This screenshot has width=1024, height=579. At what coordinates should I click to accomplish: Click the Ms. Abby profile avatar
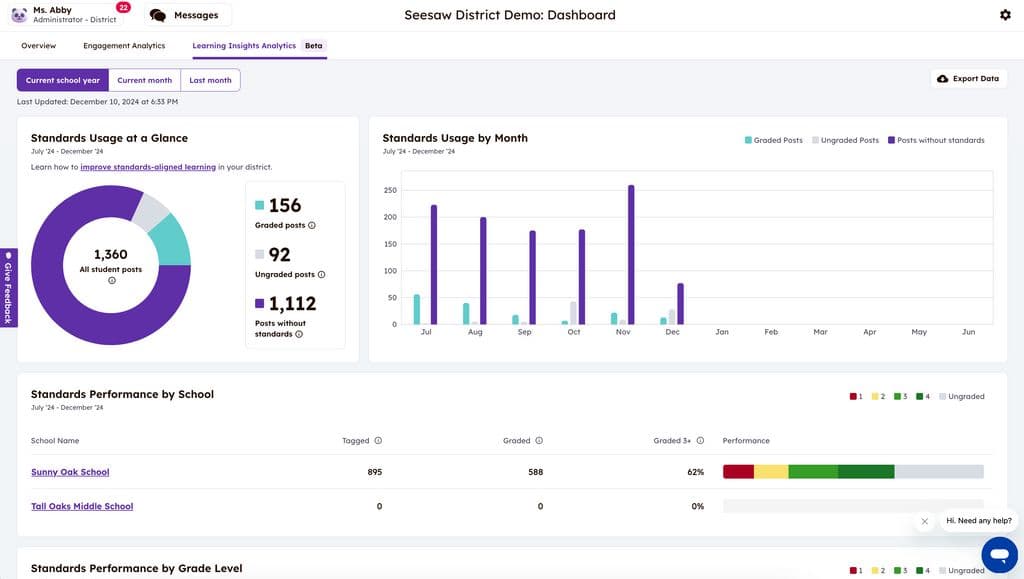pyautogui.click(x=19, y=15)
